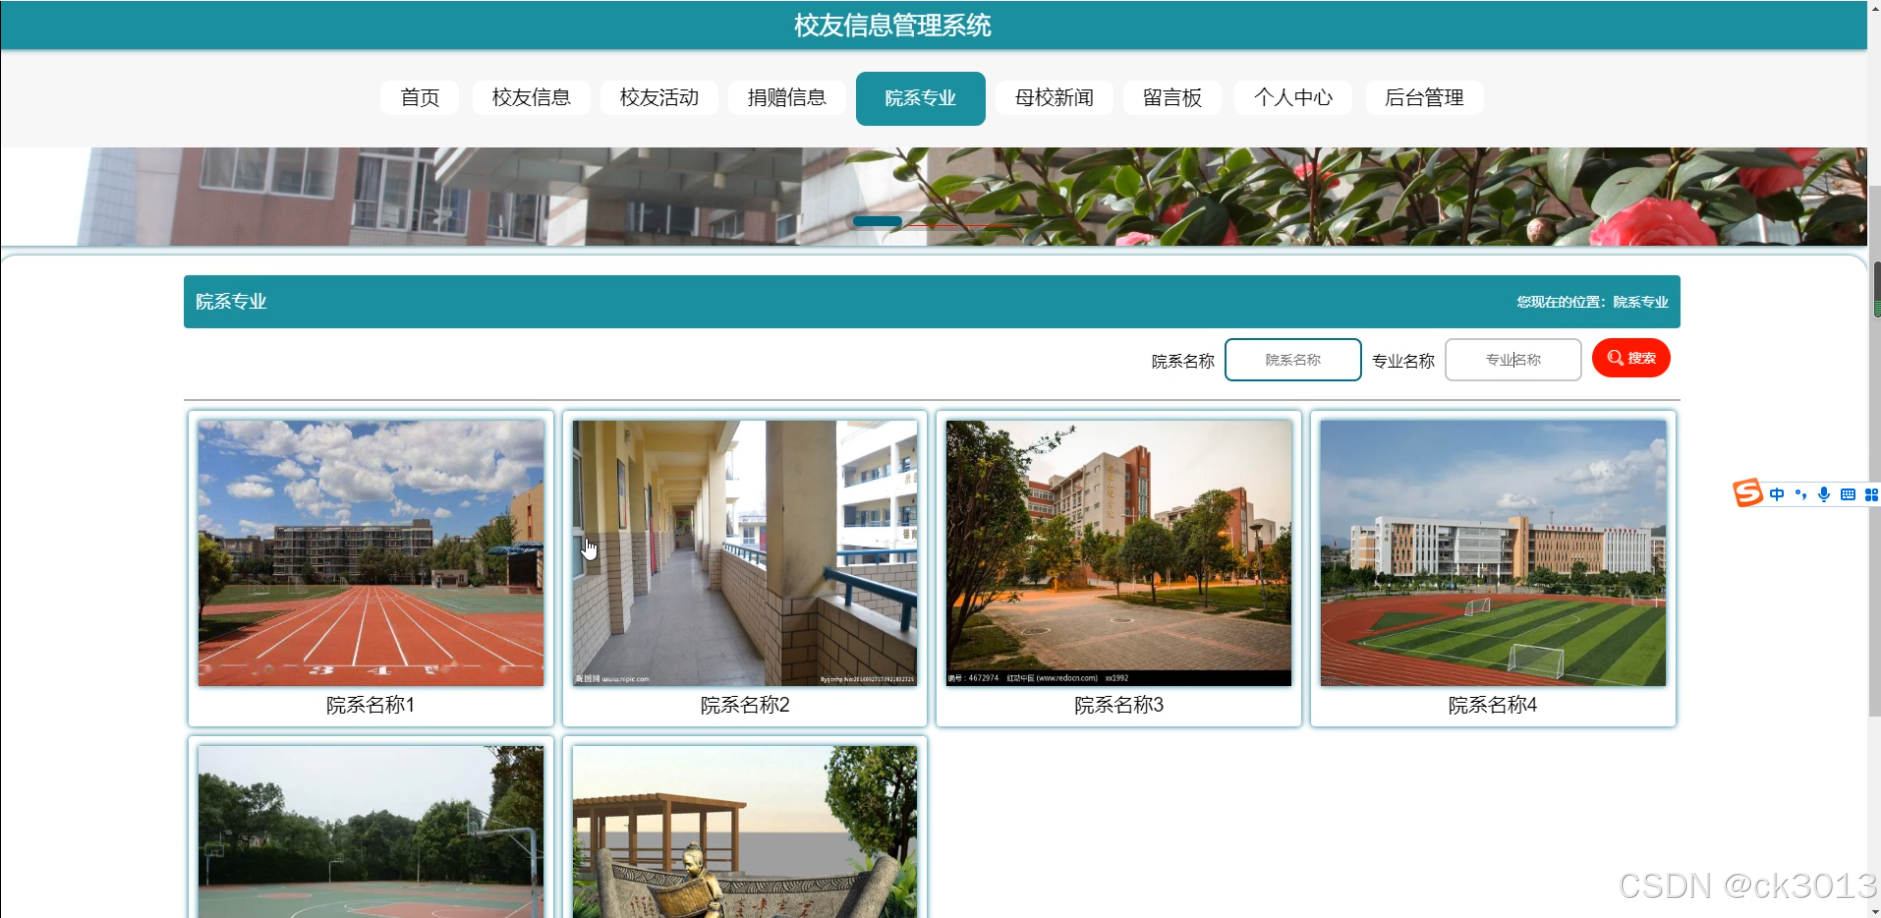Open 母校新闻 navigation item
The image size is (1881, 918).
tap(1054, 98)
